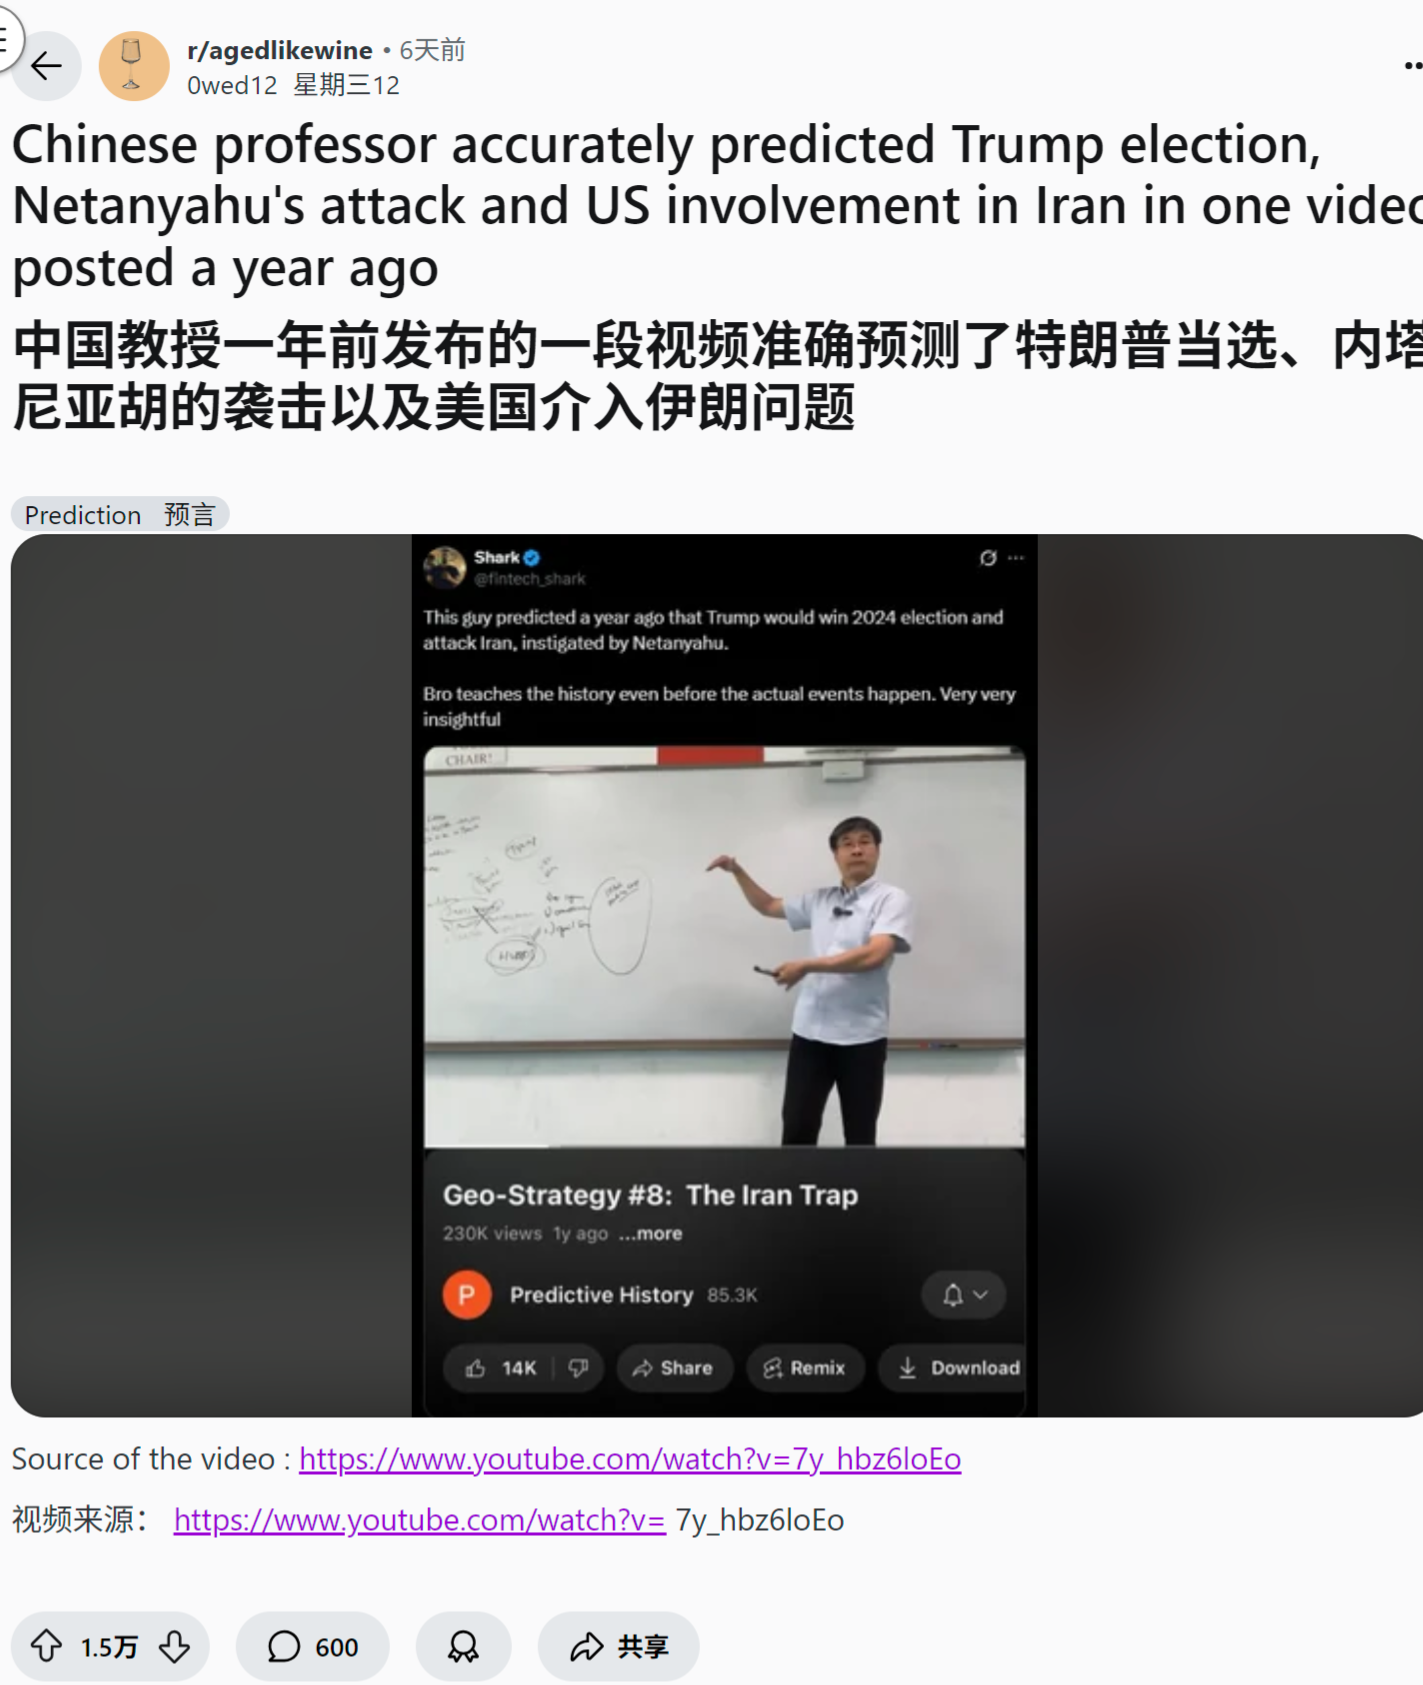This screenshot has width=1423, height=1685.
Task: View the professor whiteboard video thumbnail
Action: click(x=724, y=946)
